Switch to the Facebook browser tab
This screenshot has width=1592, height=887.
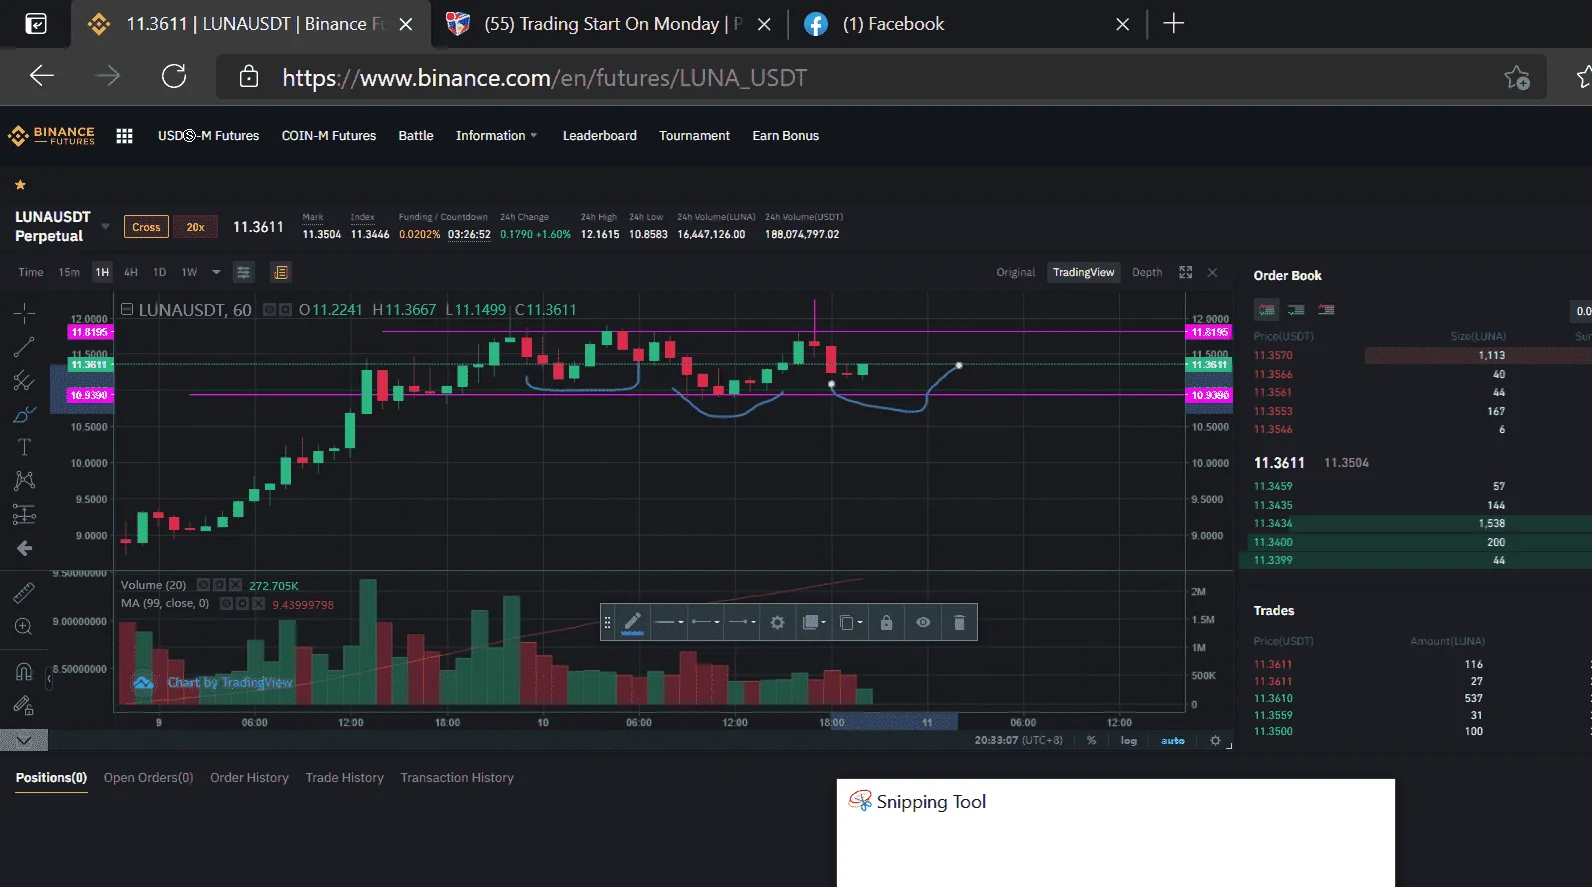[966, 24]
